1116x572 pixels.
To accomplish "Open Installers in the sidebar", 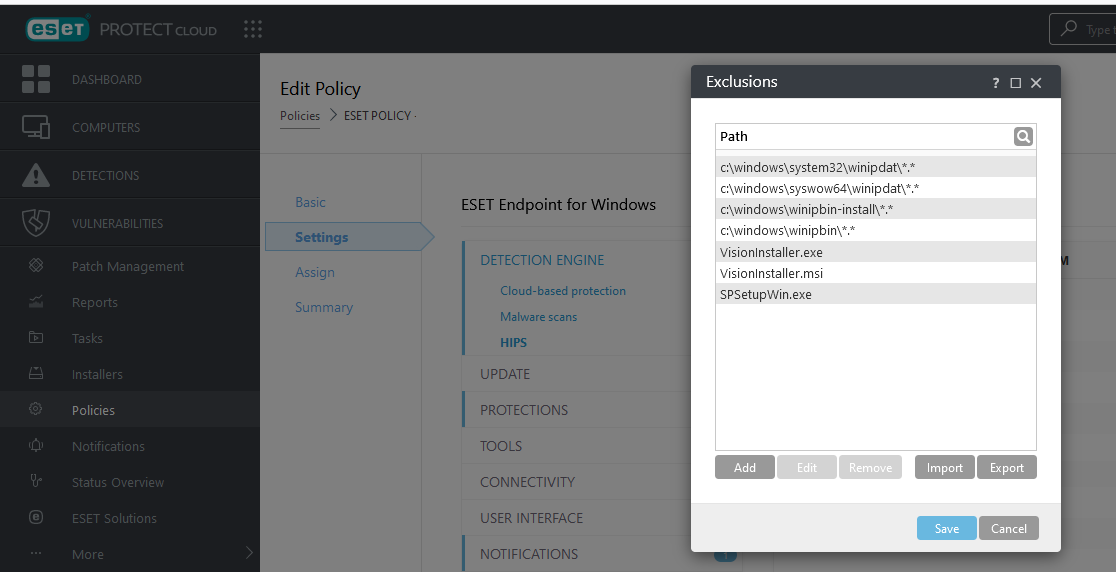I will 97,374.
